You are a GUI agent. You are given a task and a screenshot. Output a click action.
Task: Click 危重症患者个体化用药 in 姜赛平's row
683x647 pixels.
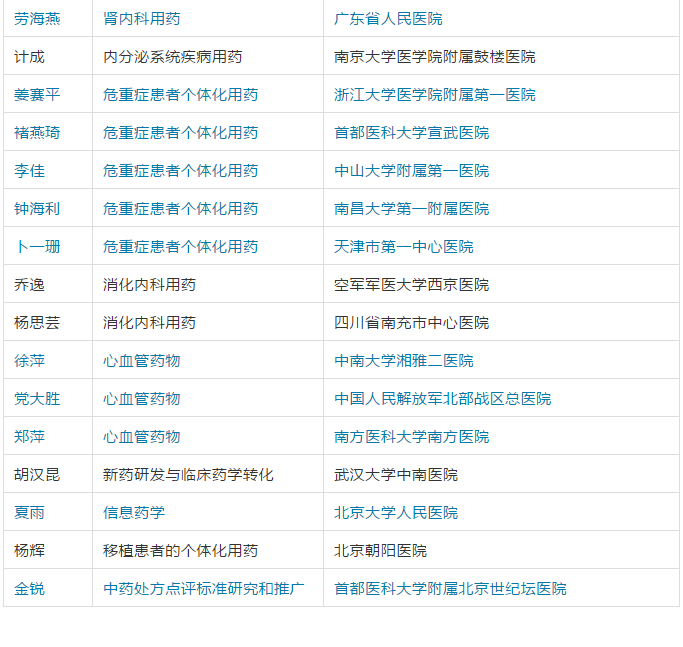180,95
